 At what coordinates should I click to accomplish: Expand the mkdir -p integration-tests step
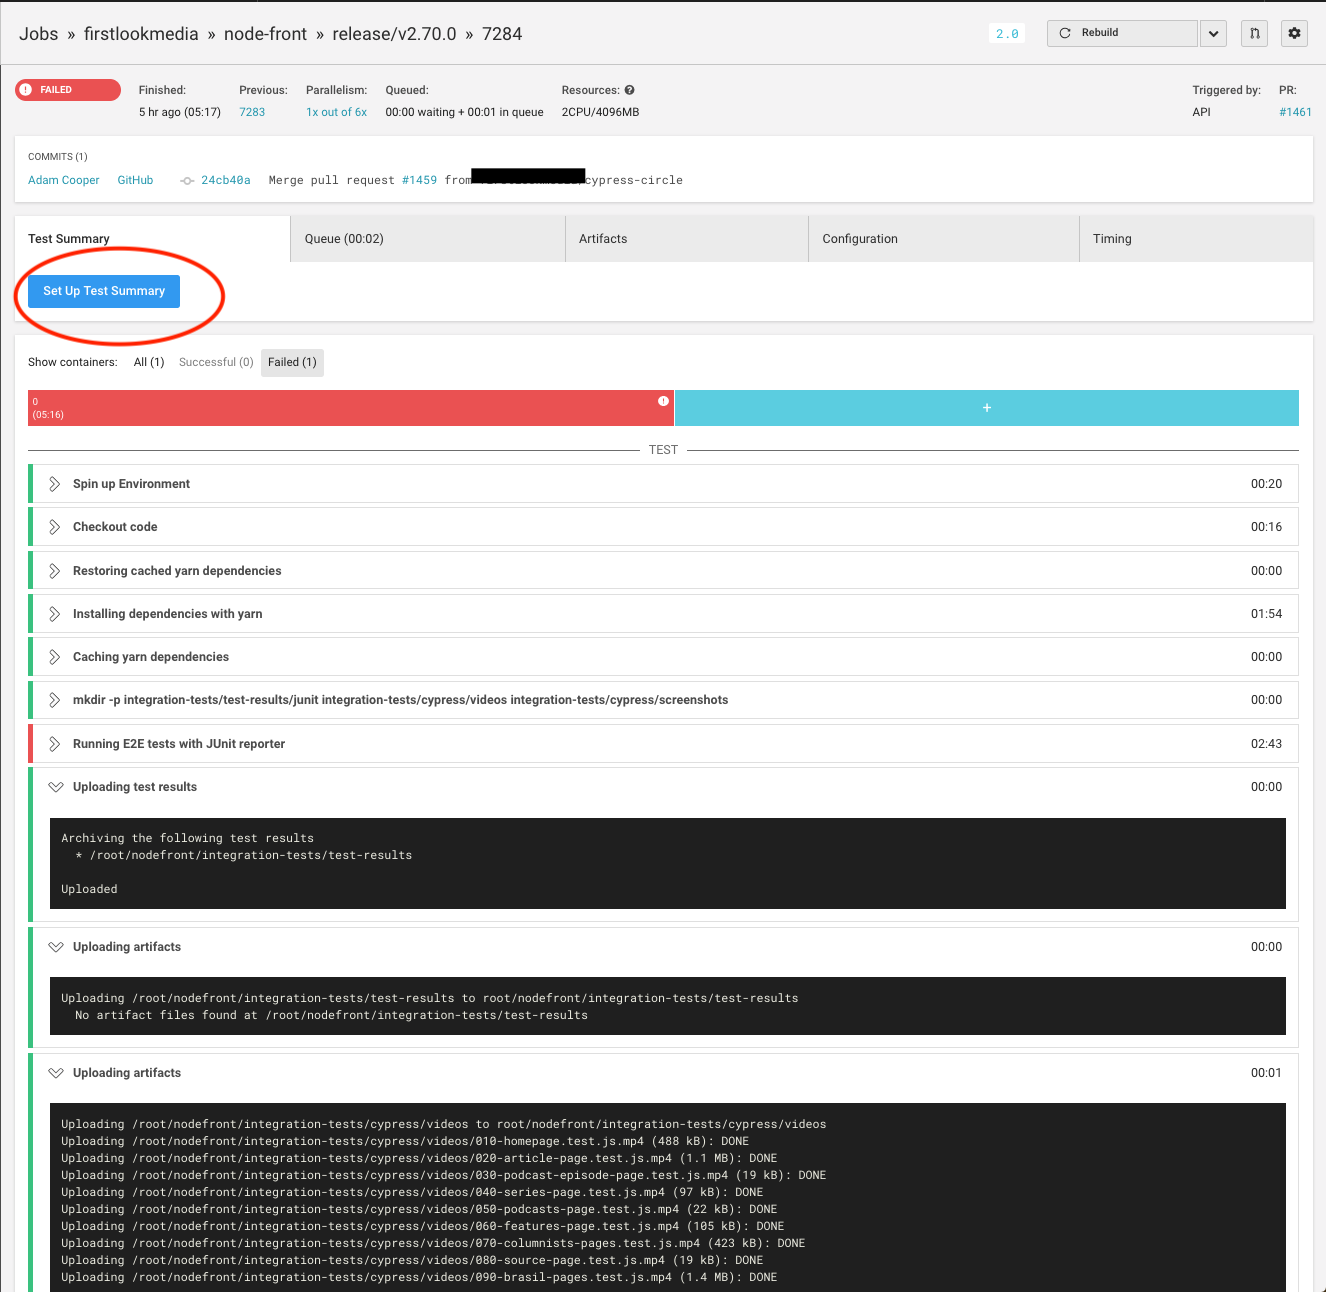(x=55, y=700)
